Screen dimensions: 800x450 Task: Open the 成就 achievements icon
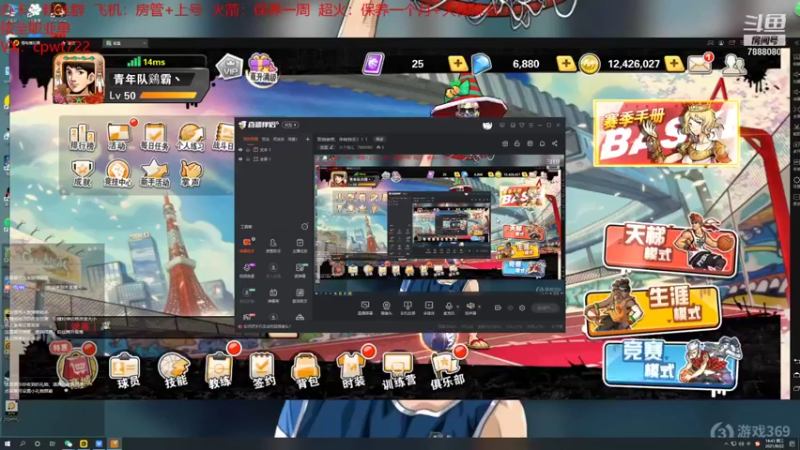(x=82, y=173)
